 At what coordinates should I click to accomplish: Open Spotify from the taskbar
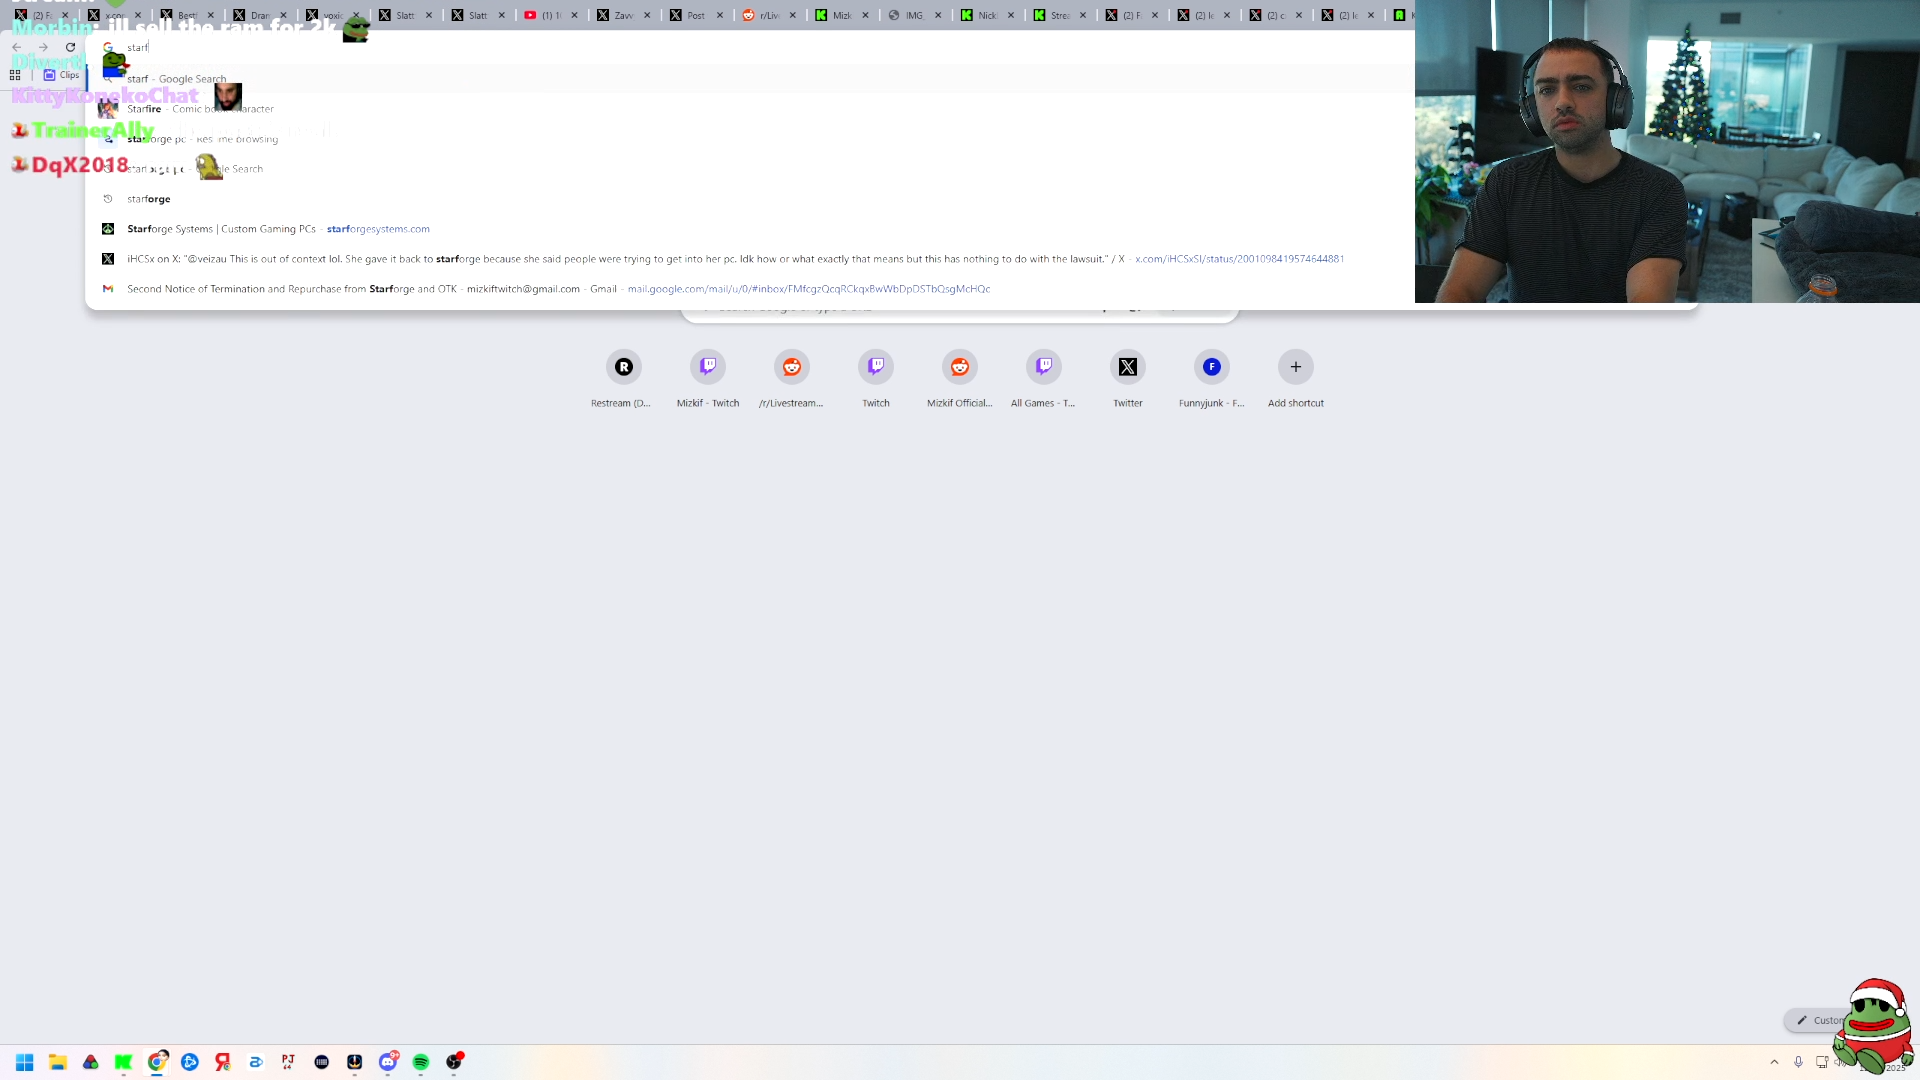click(421, 1062)
